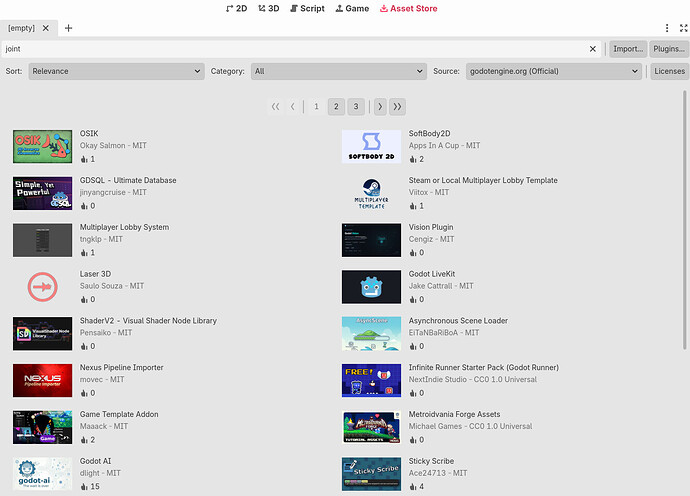Open the Sticky Scribe asset thumbnail
The image size is (690, 496).
pos(371,474)
